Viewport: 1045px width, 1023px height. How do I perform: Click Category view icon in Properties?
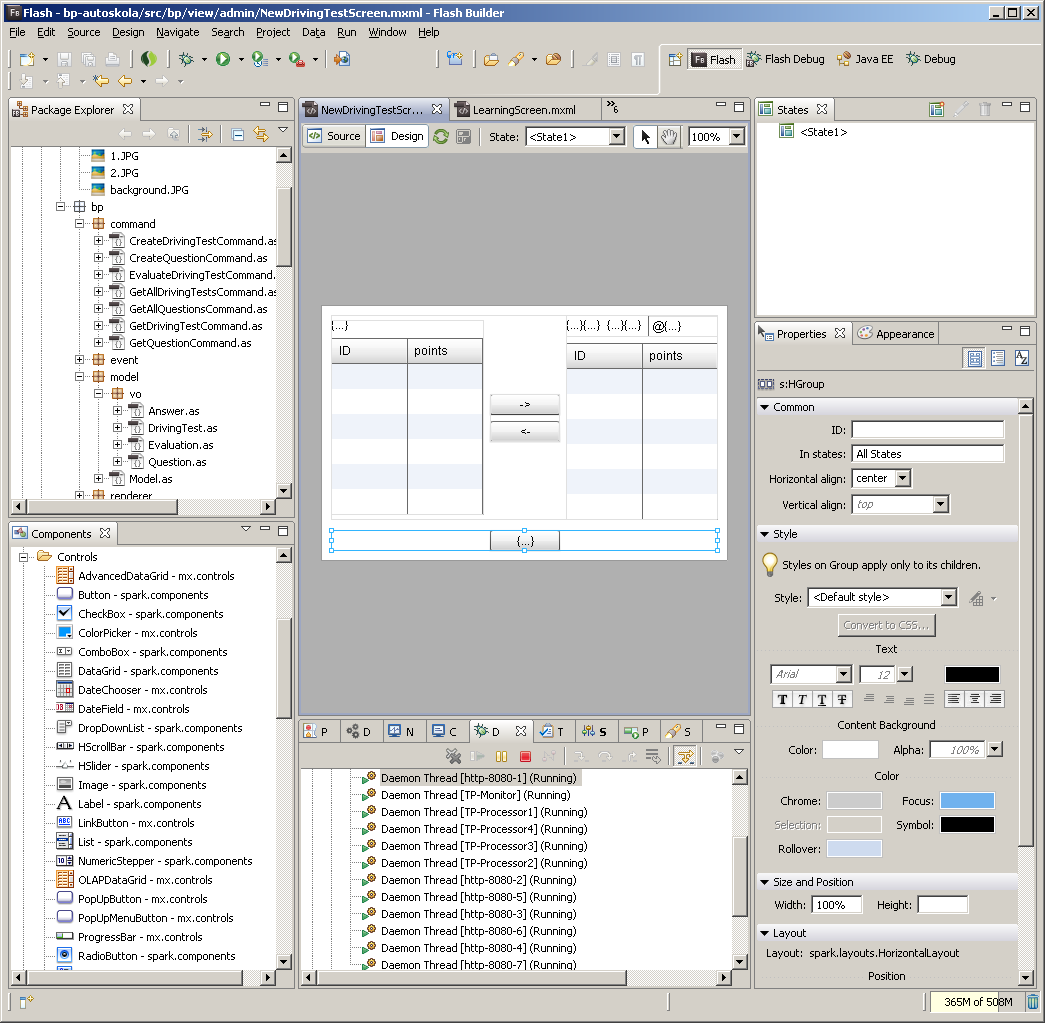click(x=998, y=358)
